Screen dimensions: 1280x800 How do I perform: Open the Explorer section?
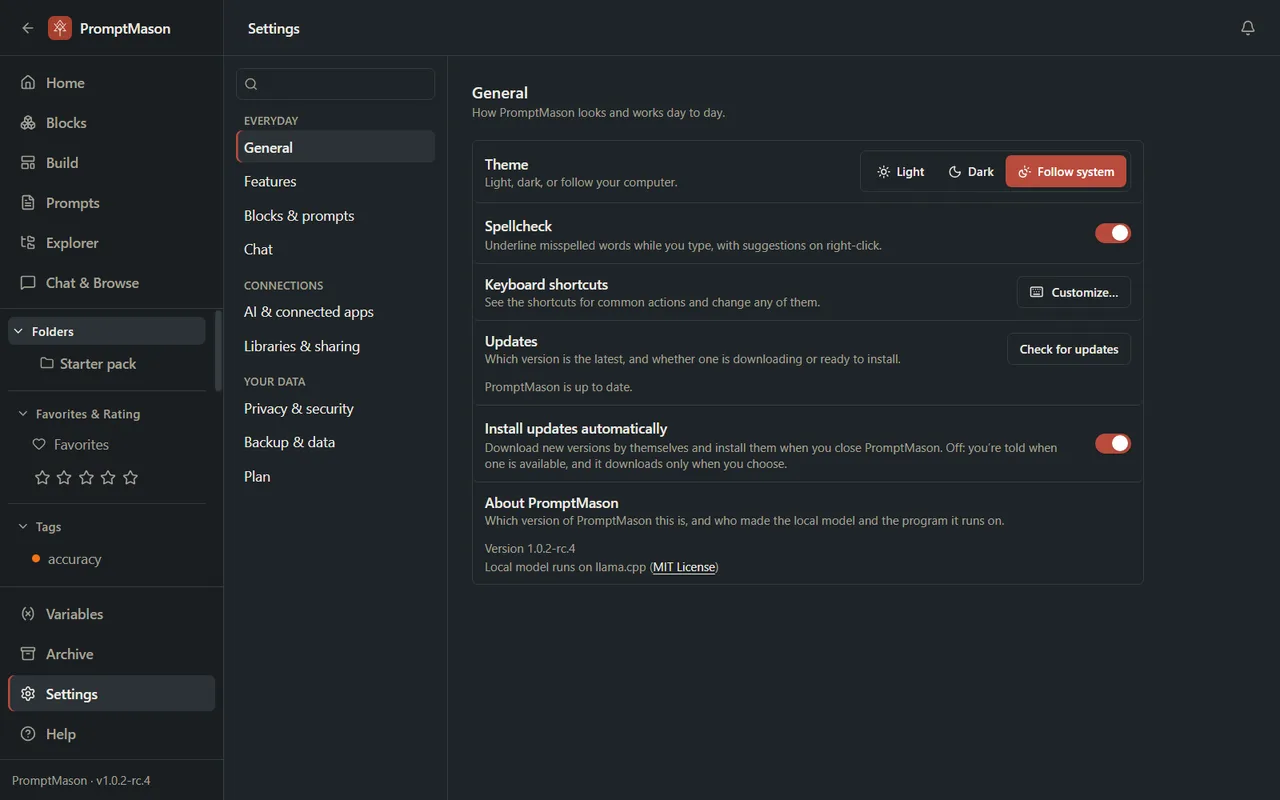pos(111,243)
